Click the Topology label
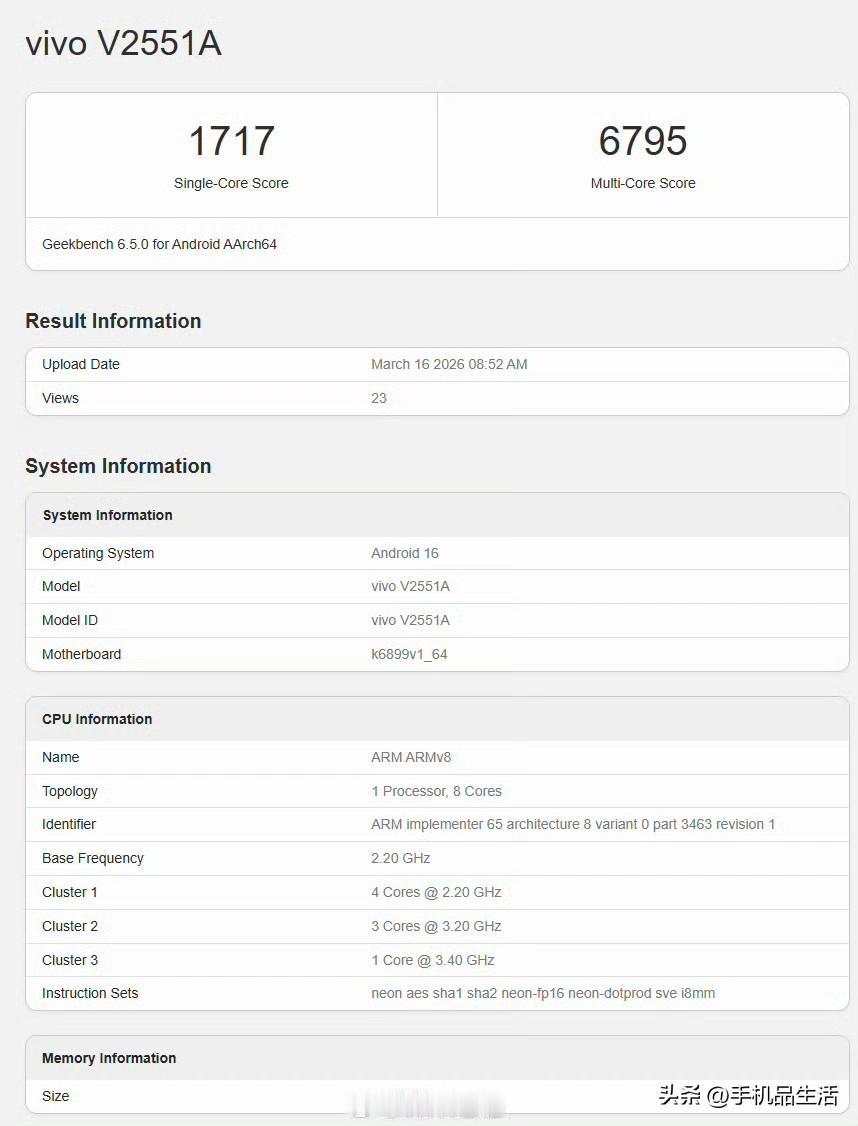 pyautogui.click(x=70, y=791)
